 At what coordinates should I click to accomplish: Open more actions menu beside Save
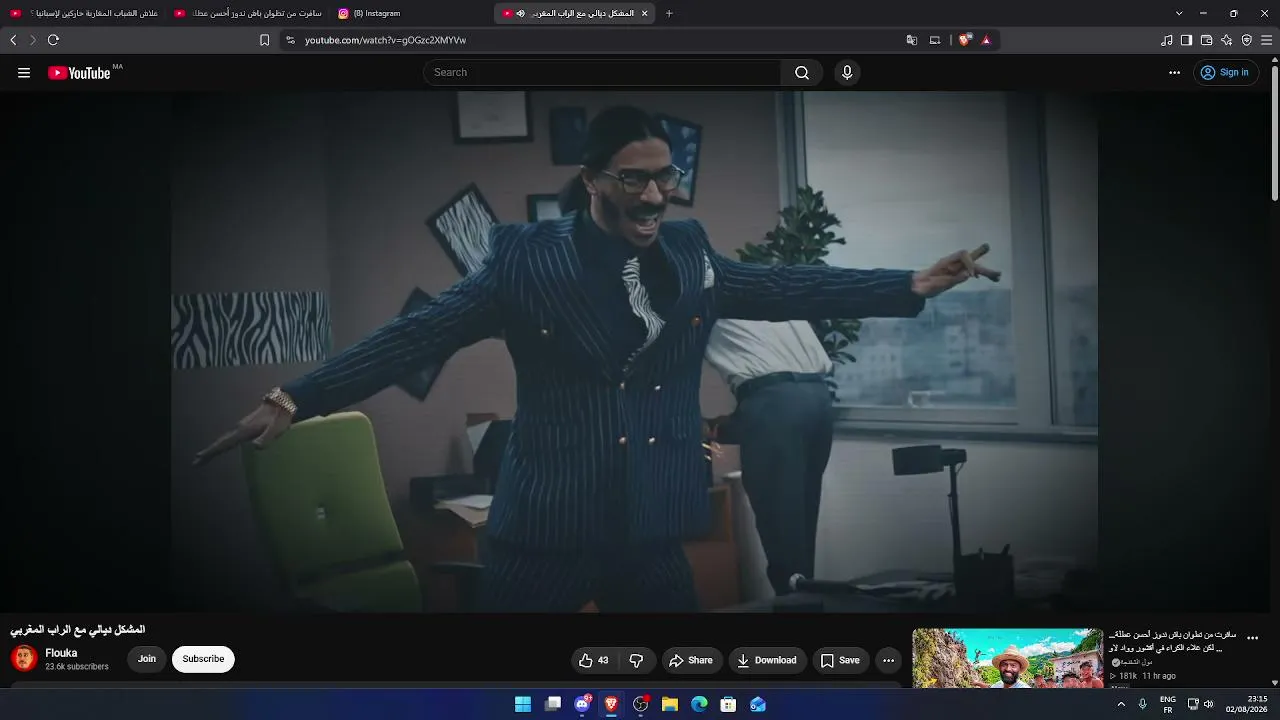pos(888,660)
